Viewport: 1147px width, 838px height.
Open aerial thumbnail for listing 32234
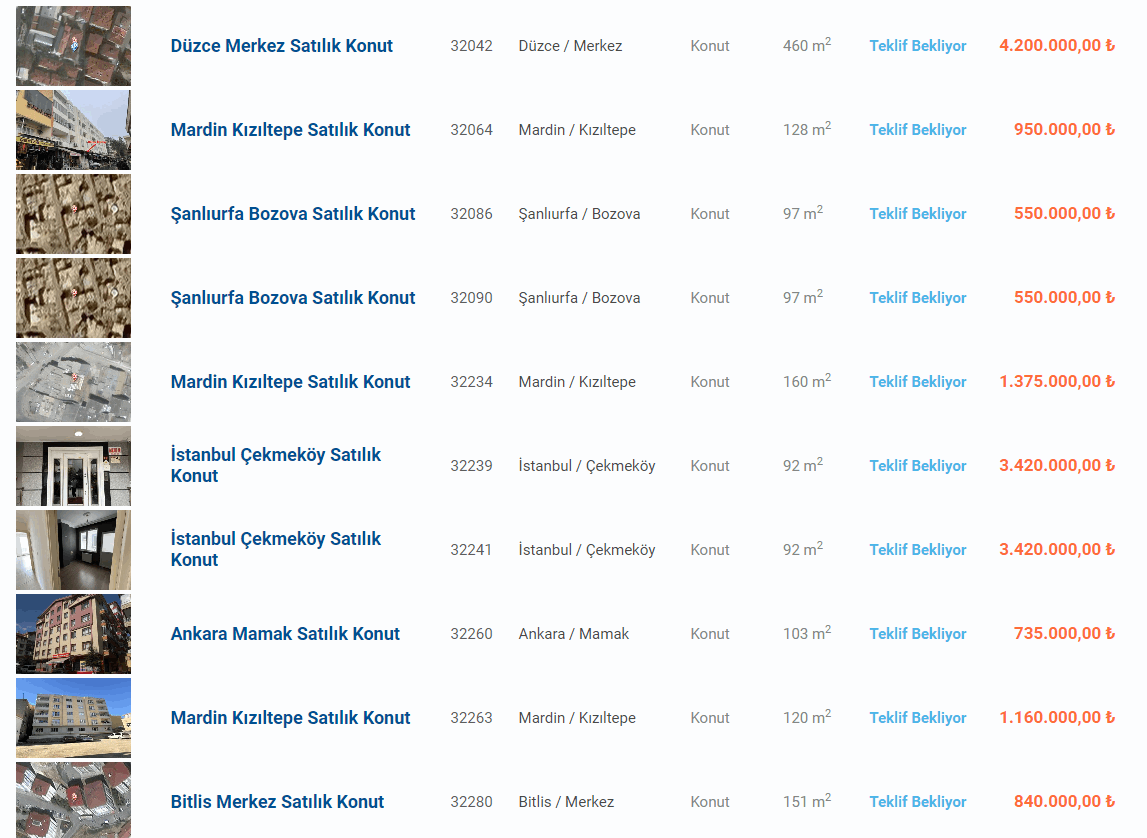(x=73, y=382)
